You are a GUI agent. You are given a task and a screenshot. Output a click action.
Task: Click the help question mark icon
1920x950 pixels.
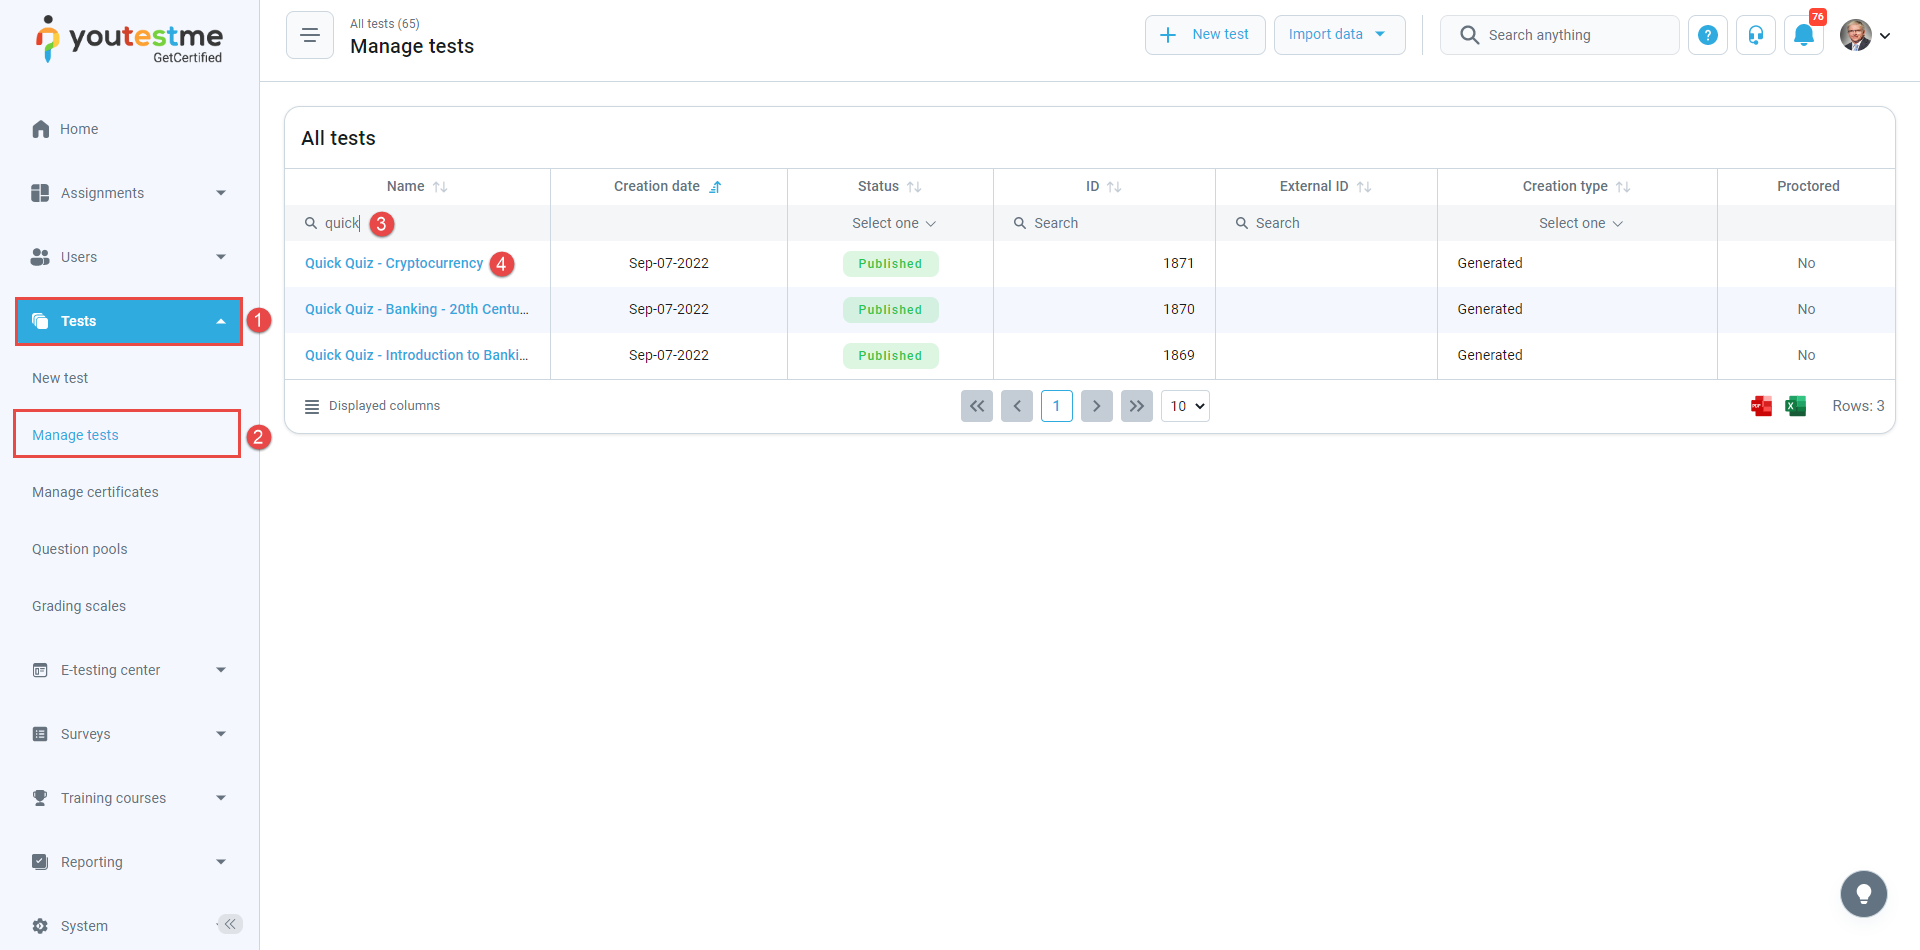pos(1707,35)
